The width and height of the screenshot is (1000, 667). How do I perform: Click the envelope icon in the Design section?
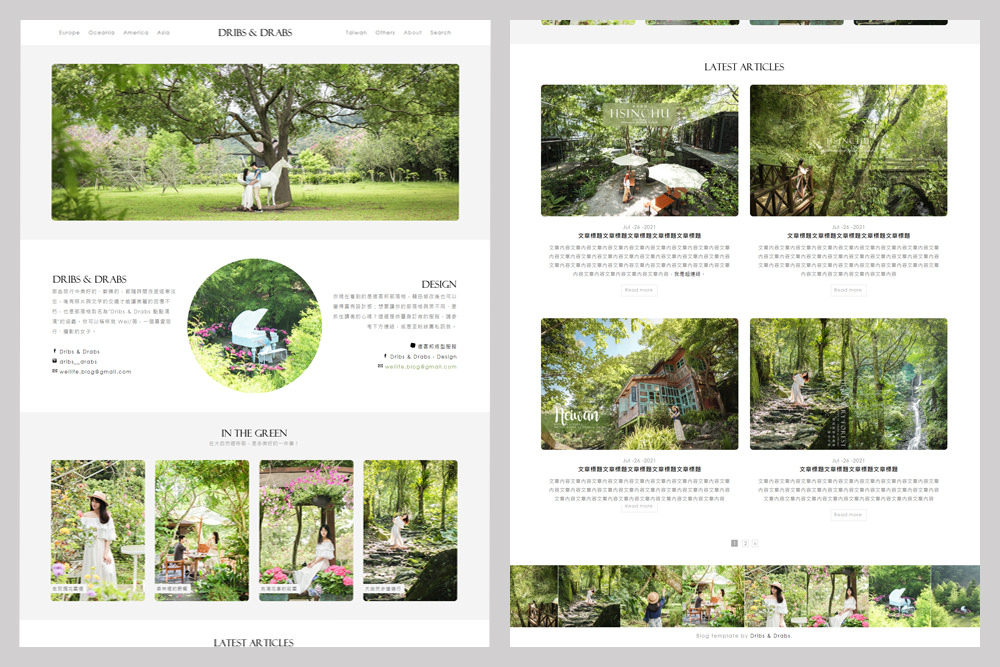(380, 366)
